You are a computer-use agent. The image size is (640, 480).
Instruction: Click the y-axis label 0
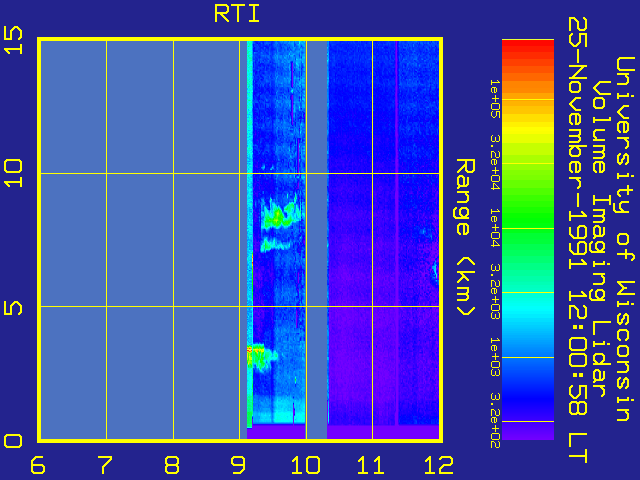[13, 441]
